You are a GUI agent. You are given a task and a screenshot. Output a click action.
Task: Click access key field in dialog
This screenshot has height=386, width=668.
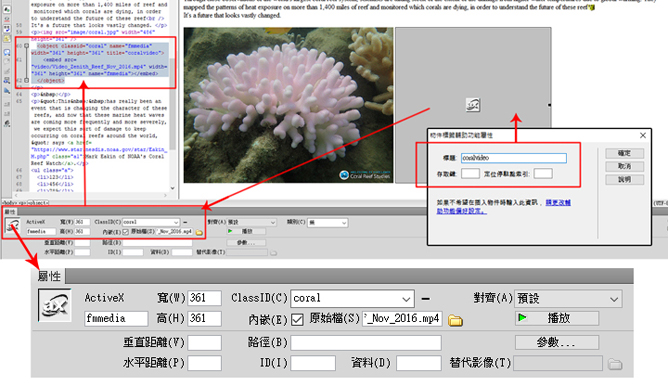coord(470,173)
